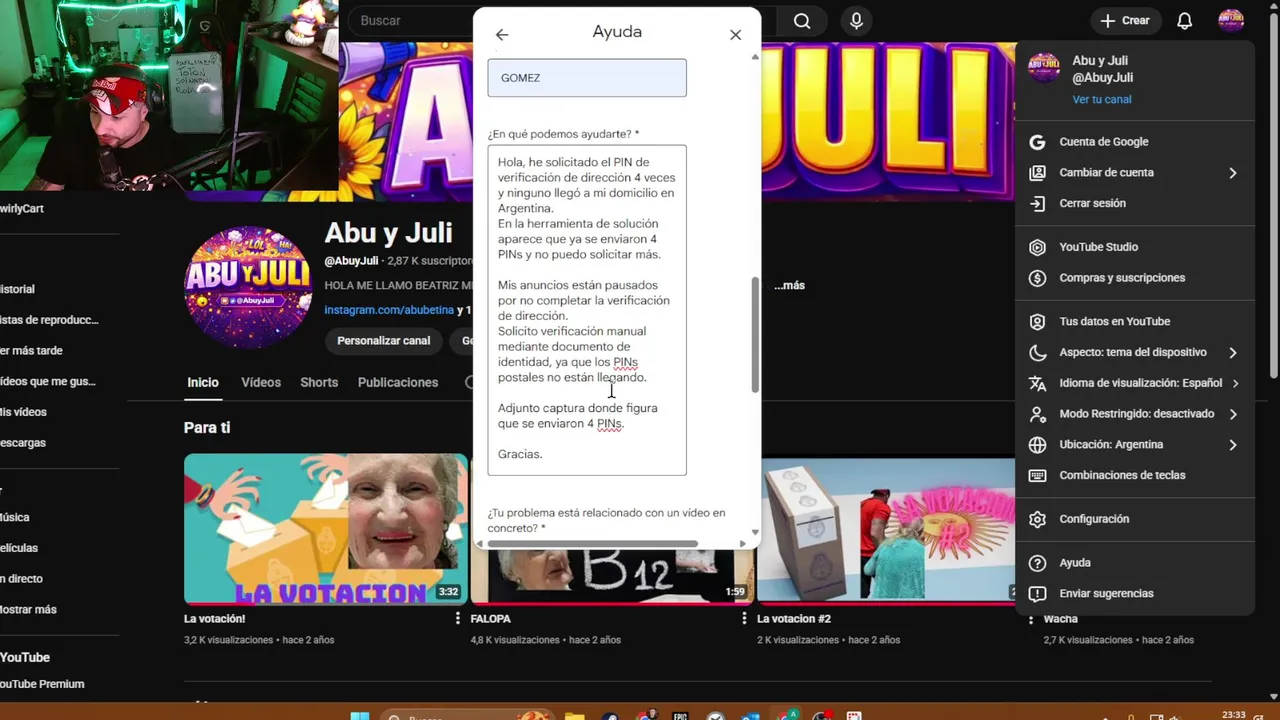This screenshot has width=1280, height=720.
Task: Switch to the Vídeos tab
Action: (x=261, y=383)
